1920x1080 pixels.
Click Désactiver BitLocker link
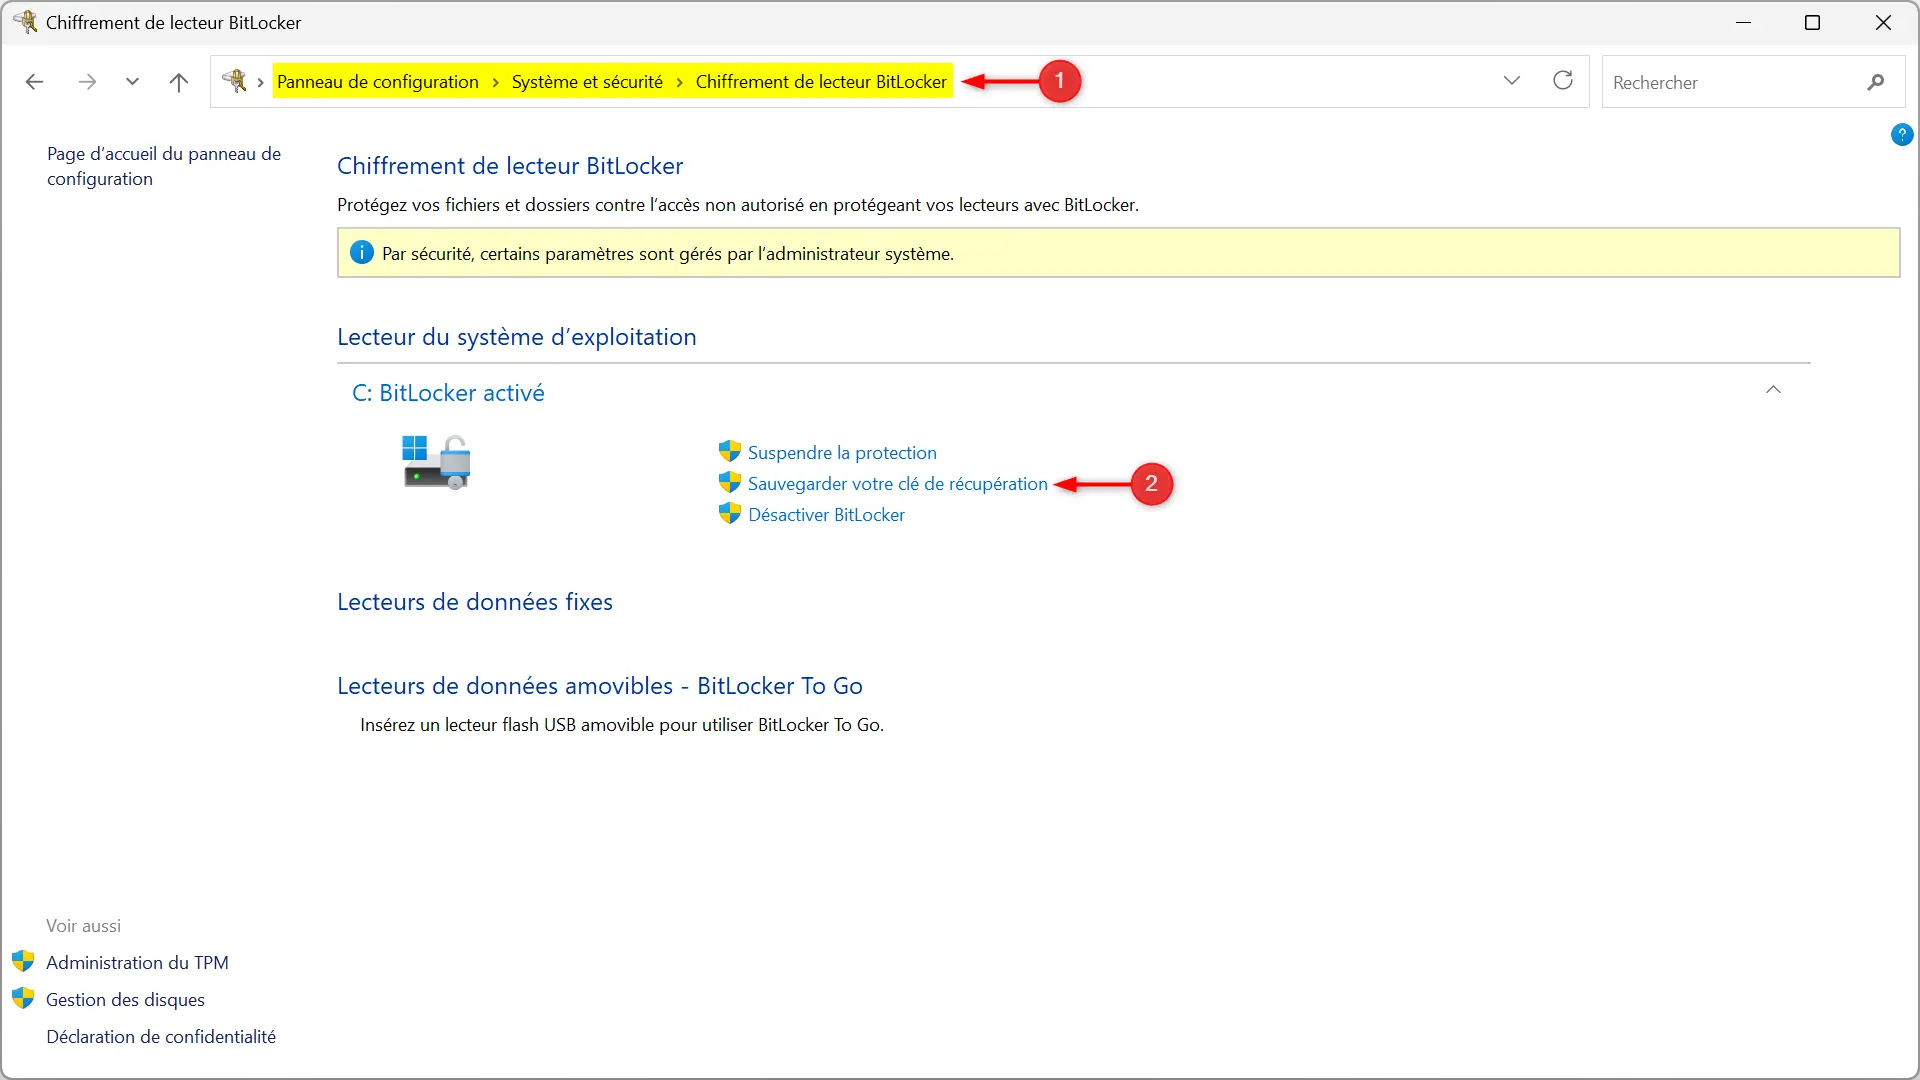click(826, 515)
